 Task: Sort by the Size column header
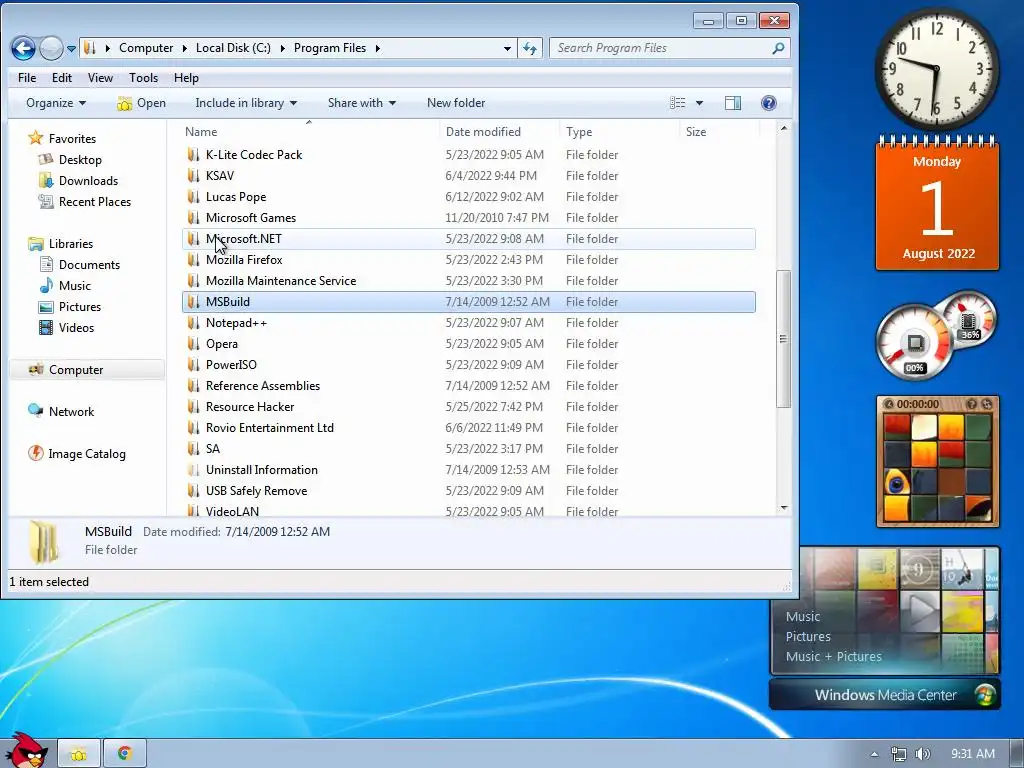(x=696, y=132)
